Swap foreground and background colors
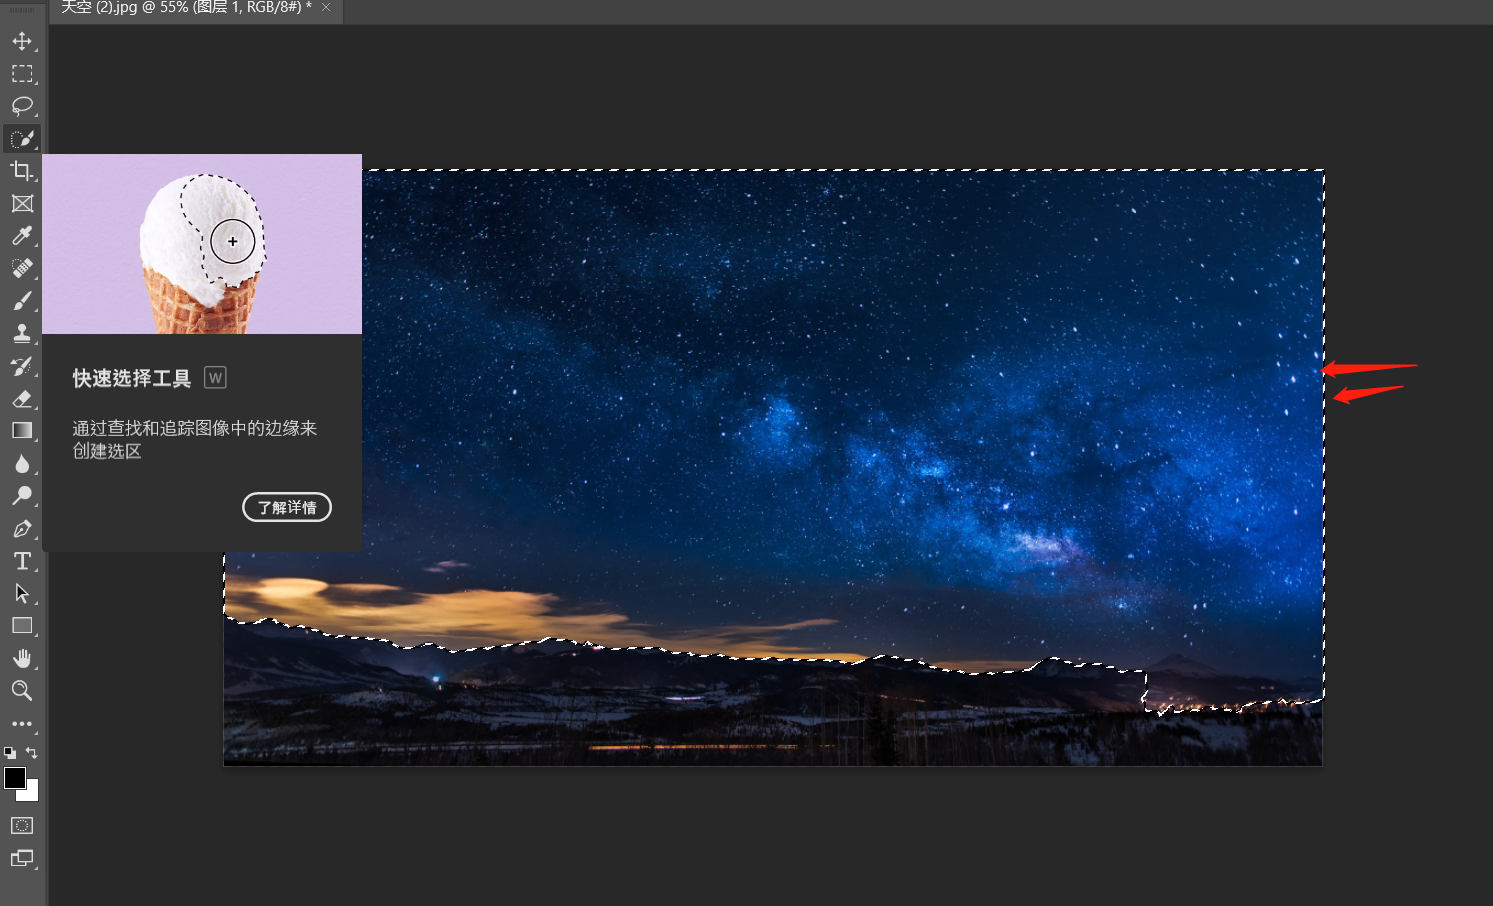 pos(32,752)
